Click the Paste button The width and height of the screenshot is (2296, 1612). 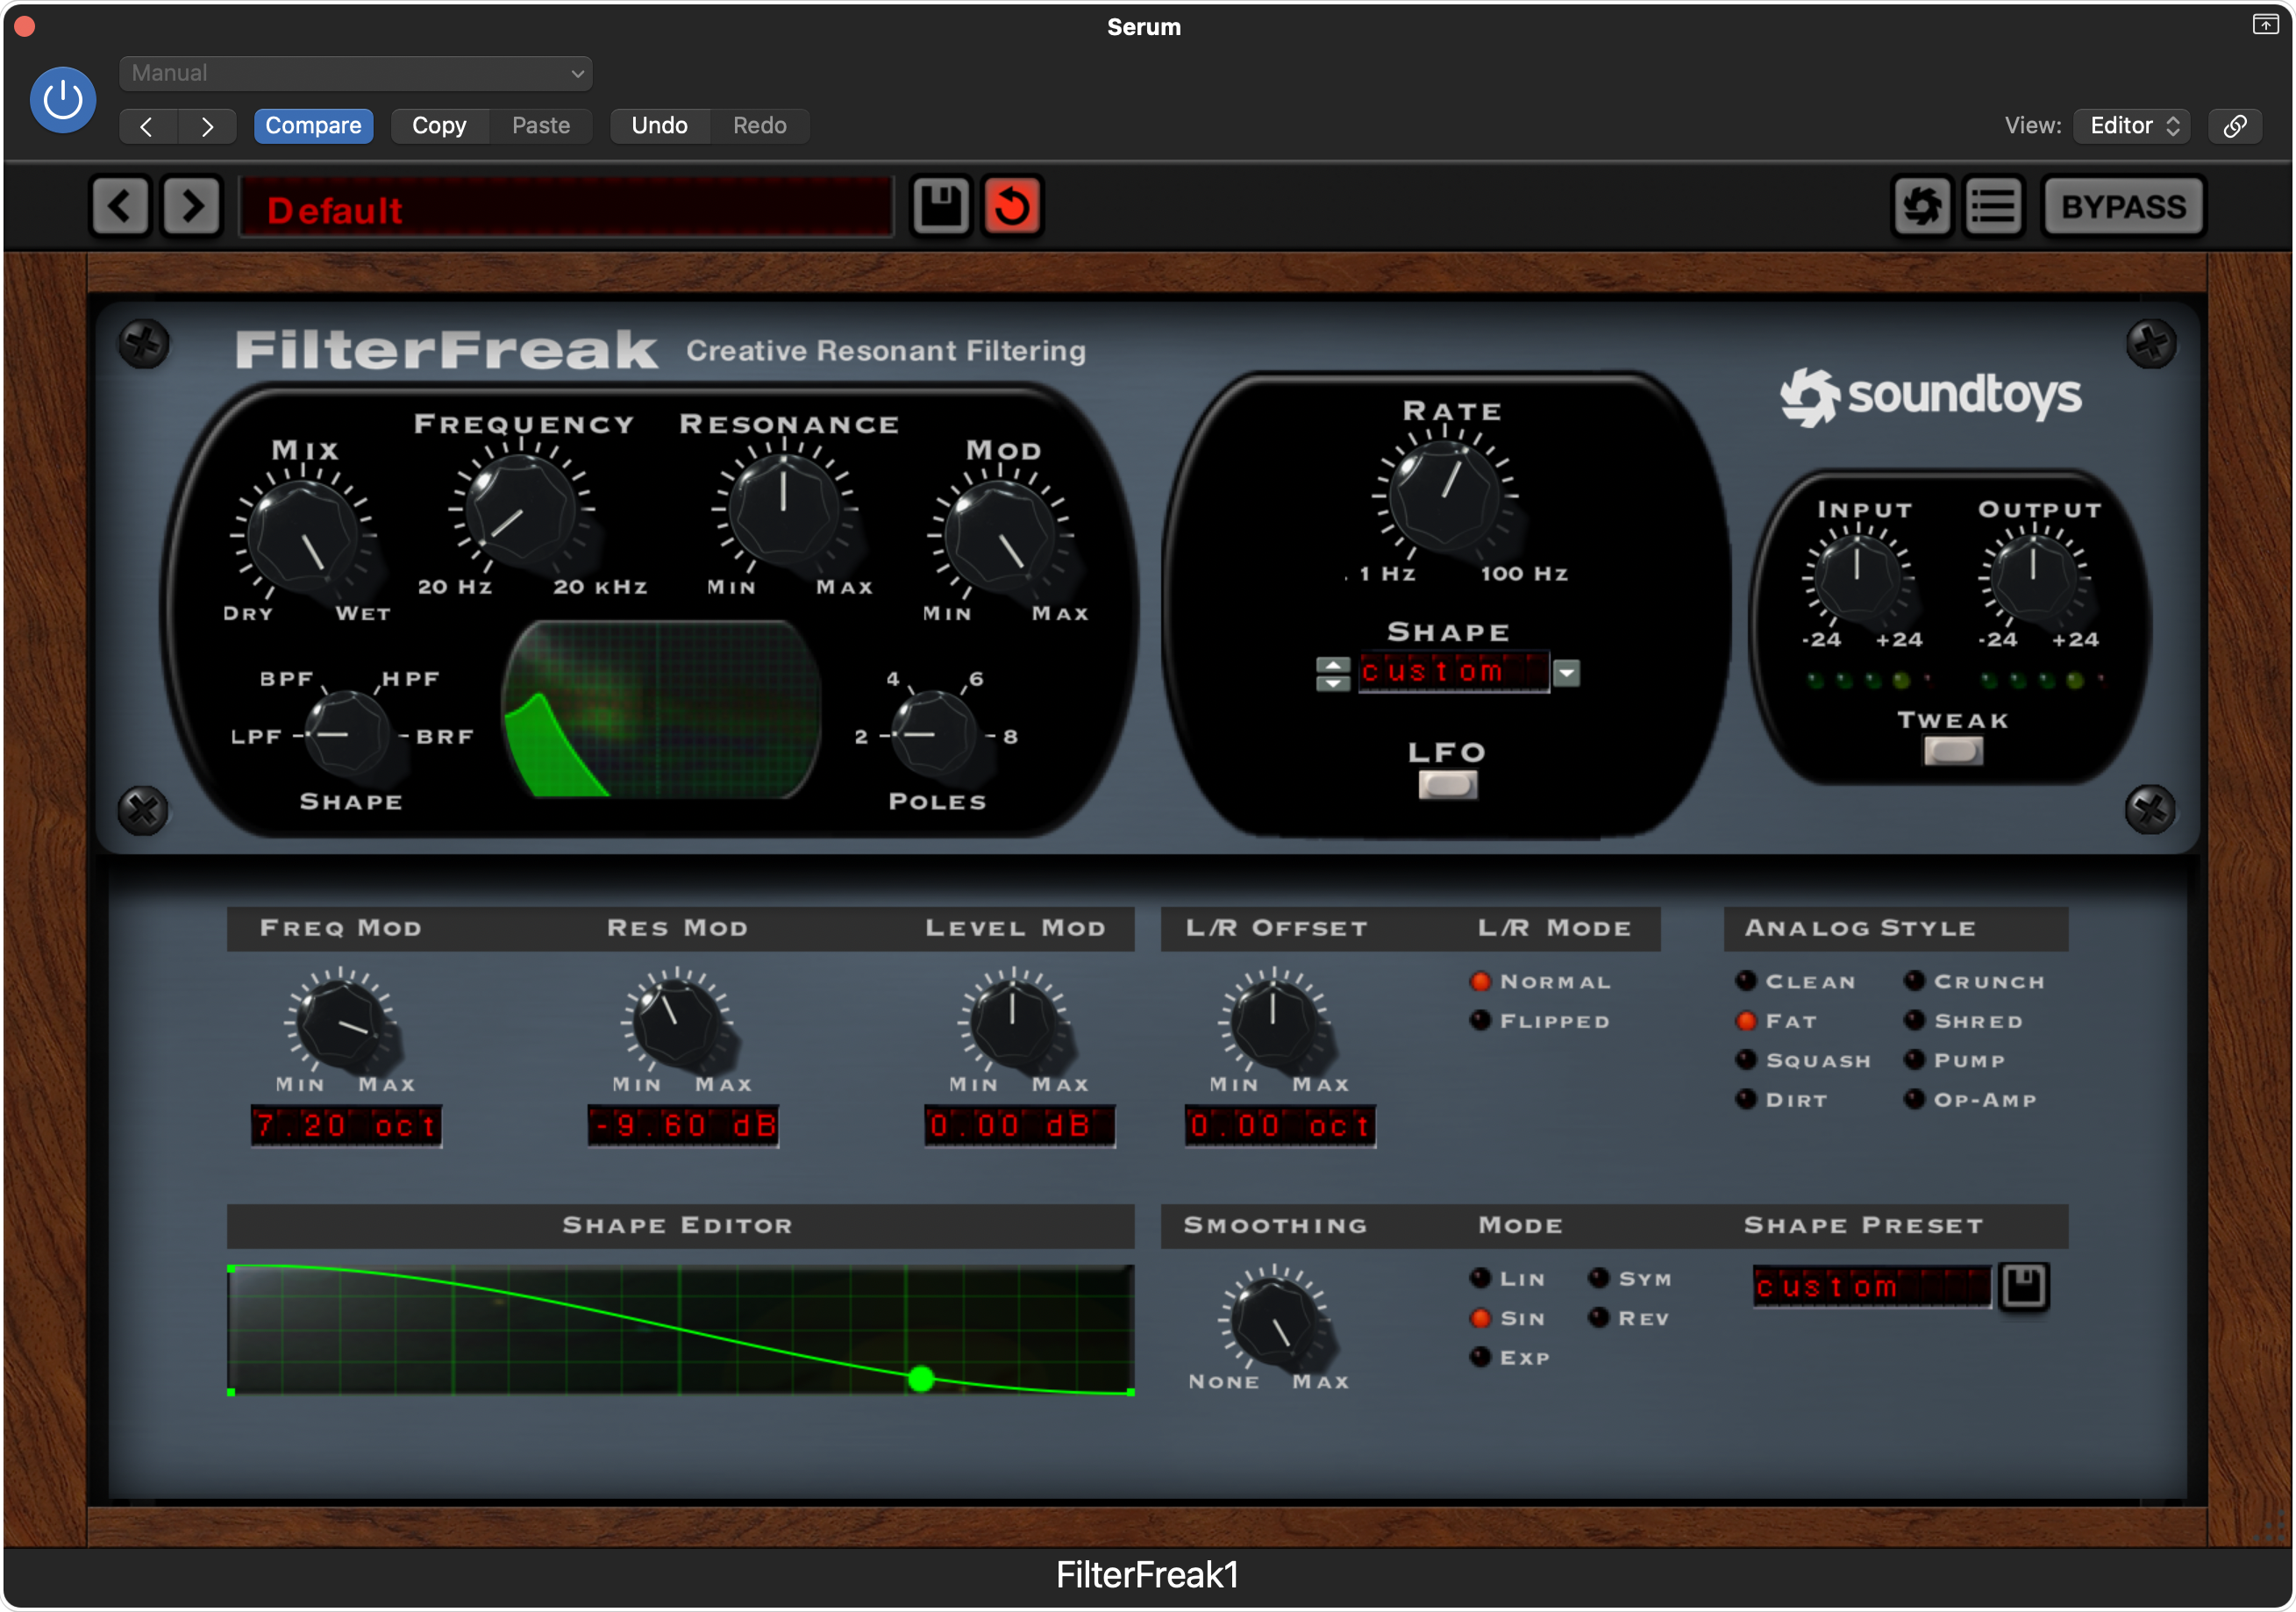pyautogui.click(x=541, y=126)
